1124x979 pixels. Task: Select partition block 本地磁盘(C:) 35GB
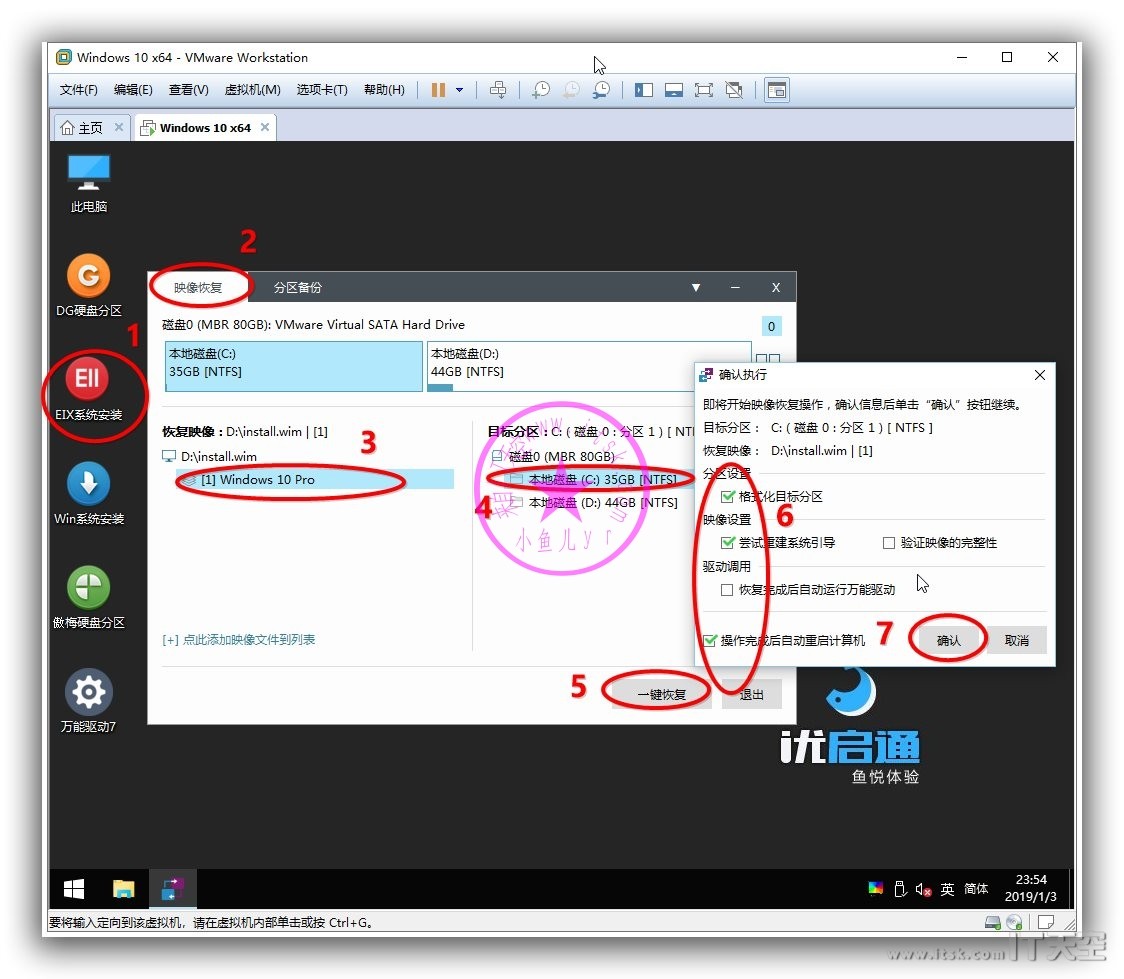294,366
